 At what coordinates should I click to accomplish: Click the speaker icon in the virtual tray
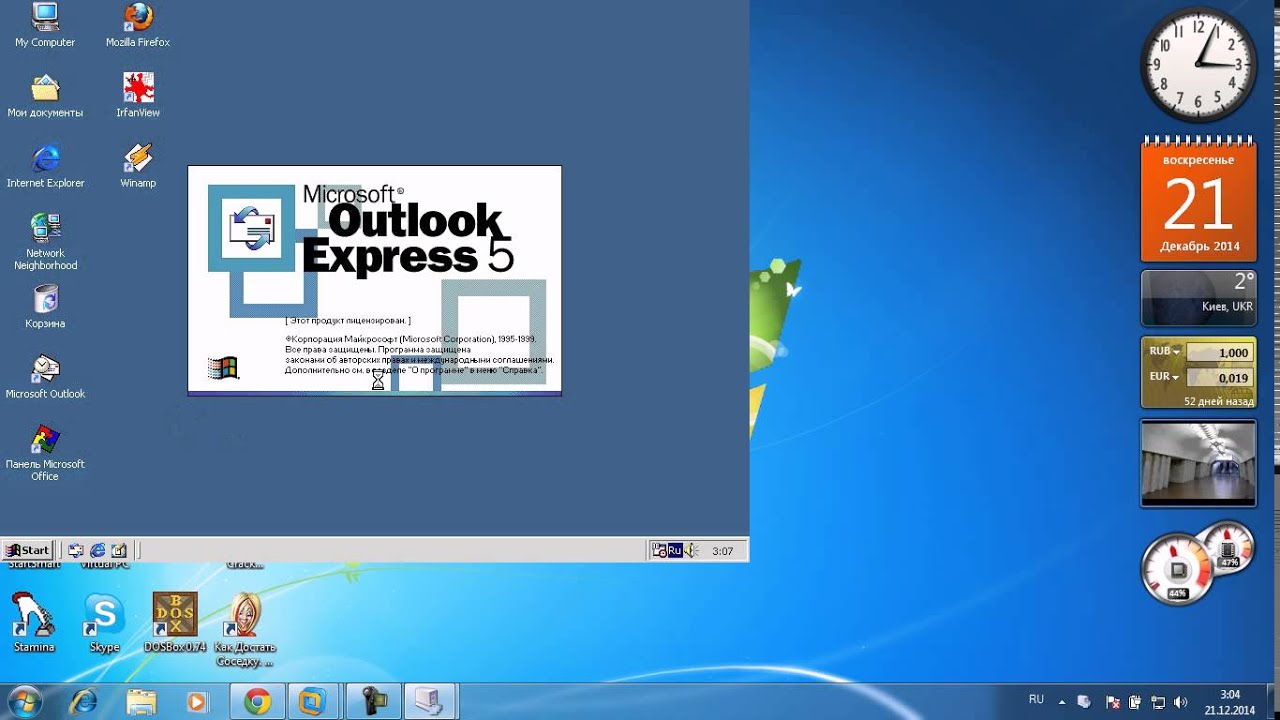click(x=690, y=550)
